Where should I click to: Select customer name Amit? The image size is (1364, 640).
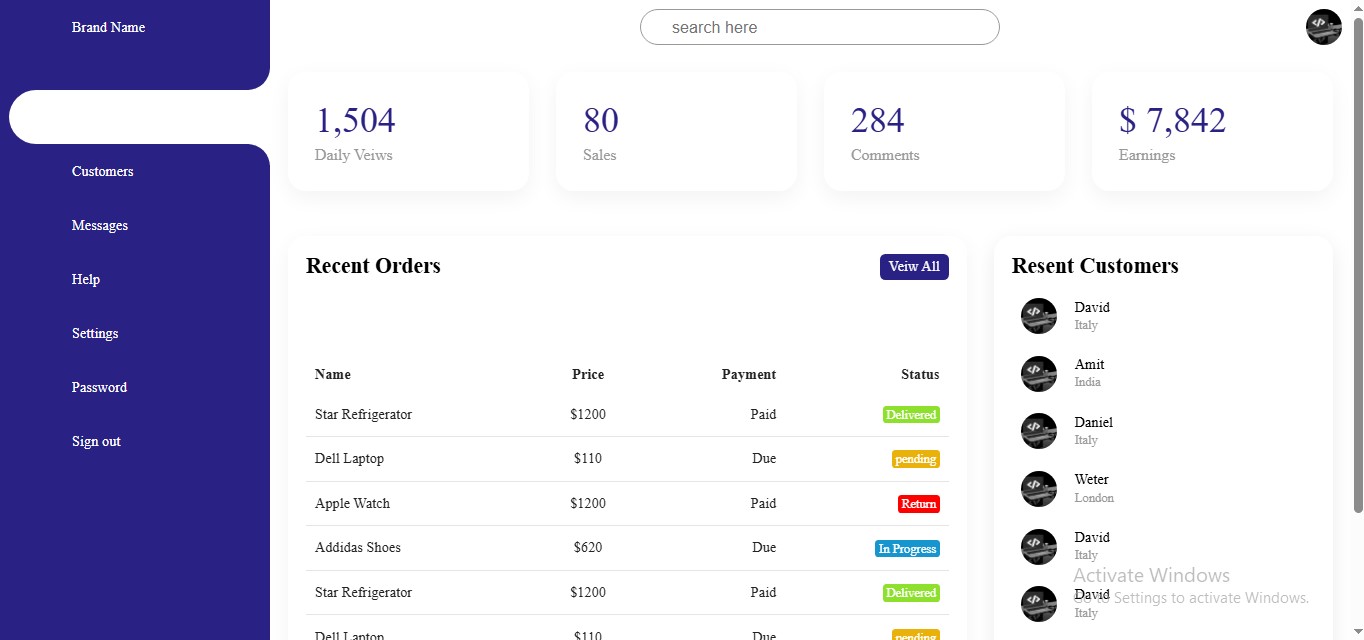1089,365
